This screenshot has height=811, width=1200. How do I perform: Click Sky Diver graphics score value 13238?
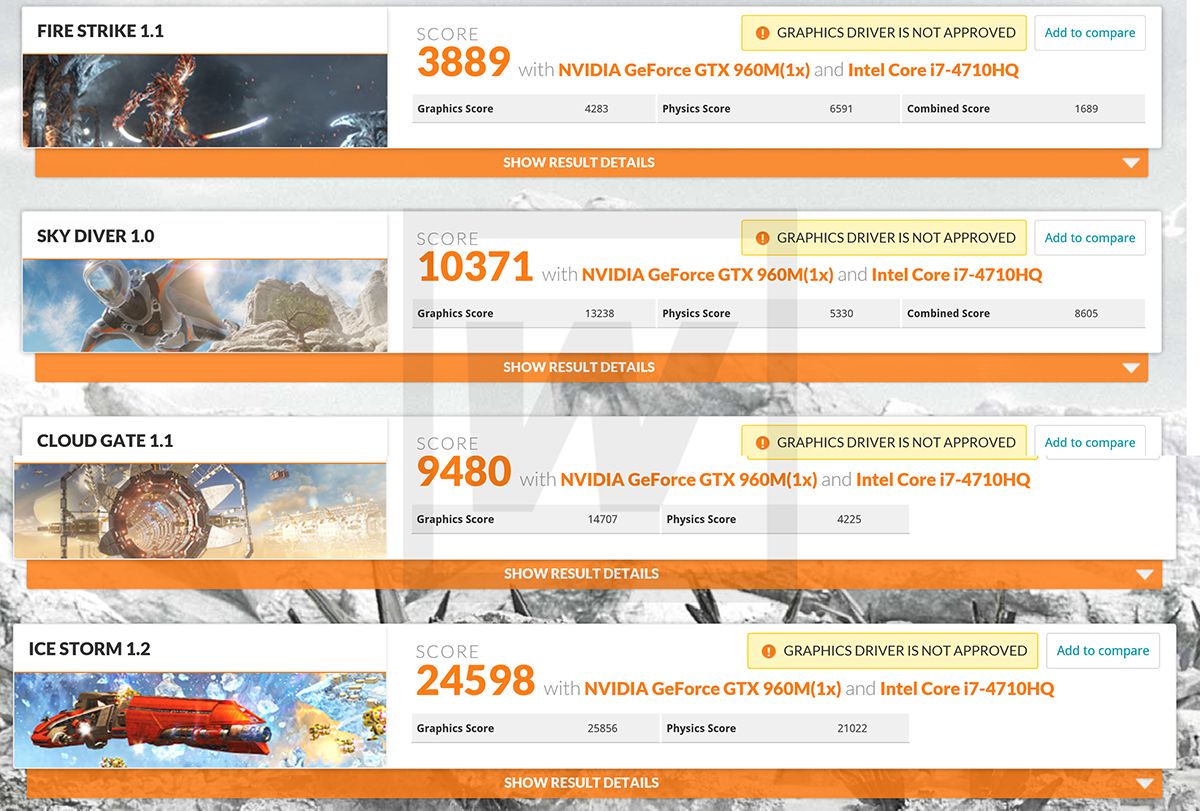click(599, 314)
